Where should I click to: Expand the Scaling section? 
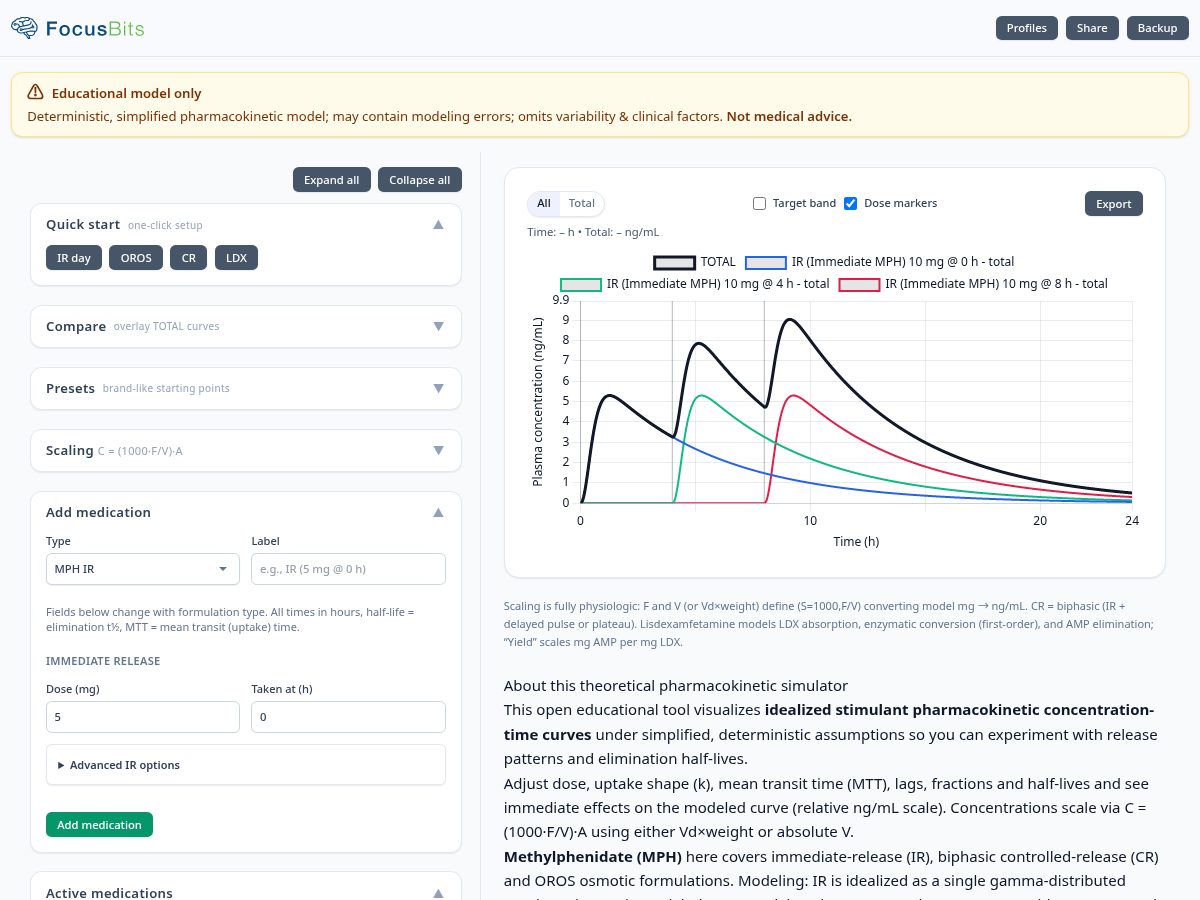(x=438, y=450)
